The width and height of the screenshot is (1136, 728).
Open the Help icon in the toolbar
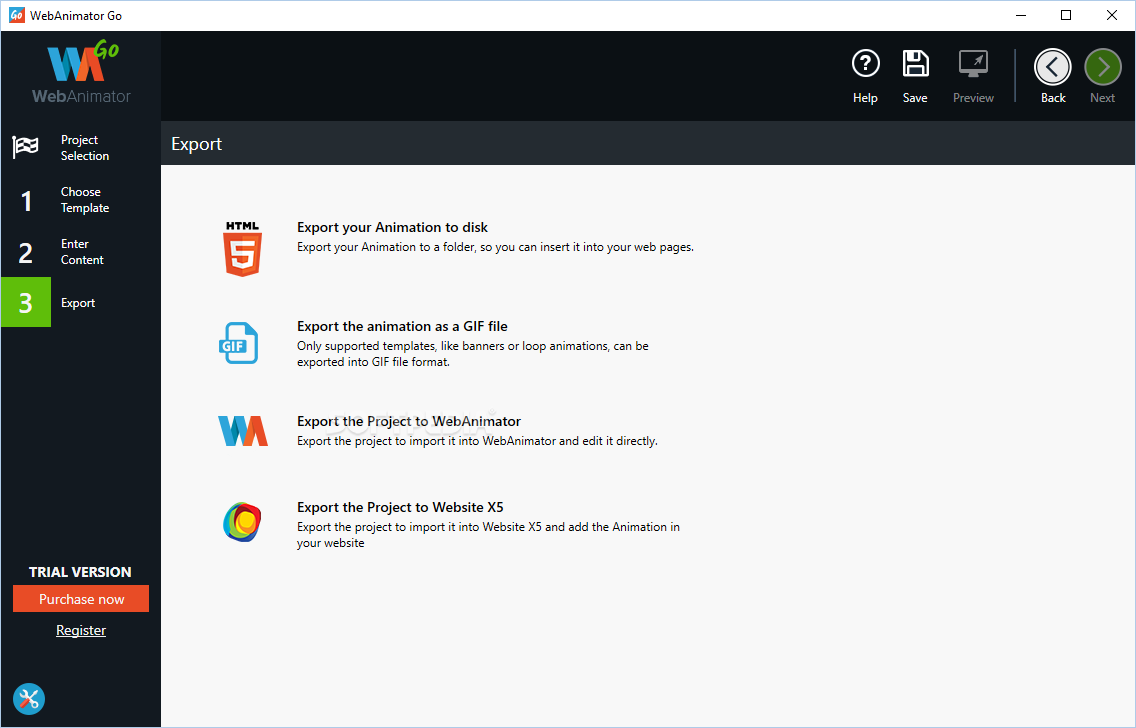[x=865, y=64]
